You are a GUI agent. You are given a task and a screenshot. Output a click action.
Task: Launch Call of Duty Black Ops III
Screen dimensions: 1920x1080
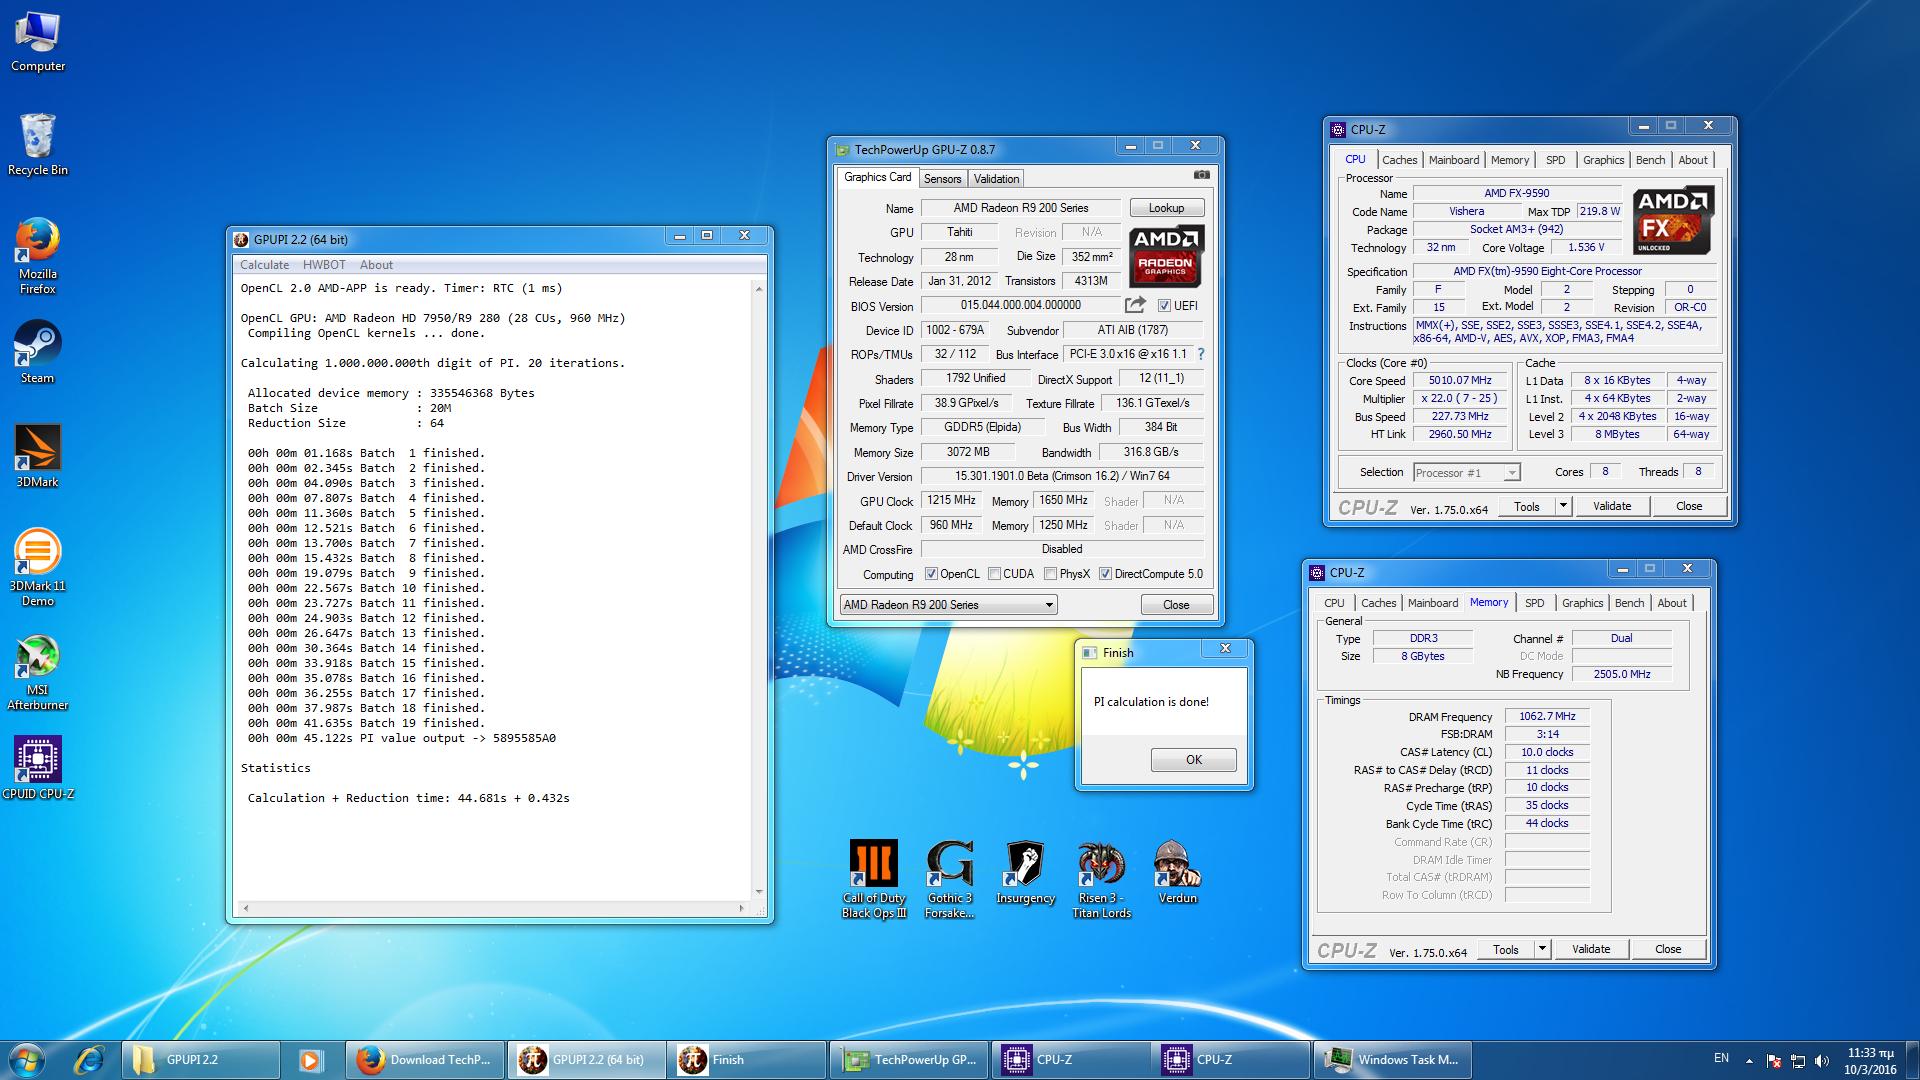[x=874, y=880]
